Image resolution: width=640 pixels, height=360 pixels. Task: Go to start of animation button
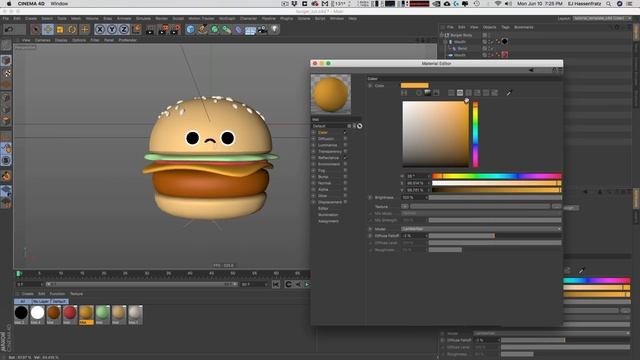pos(276,284)
